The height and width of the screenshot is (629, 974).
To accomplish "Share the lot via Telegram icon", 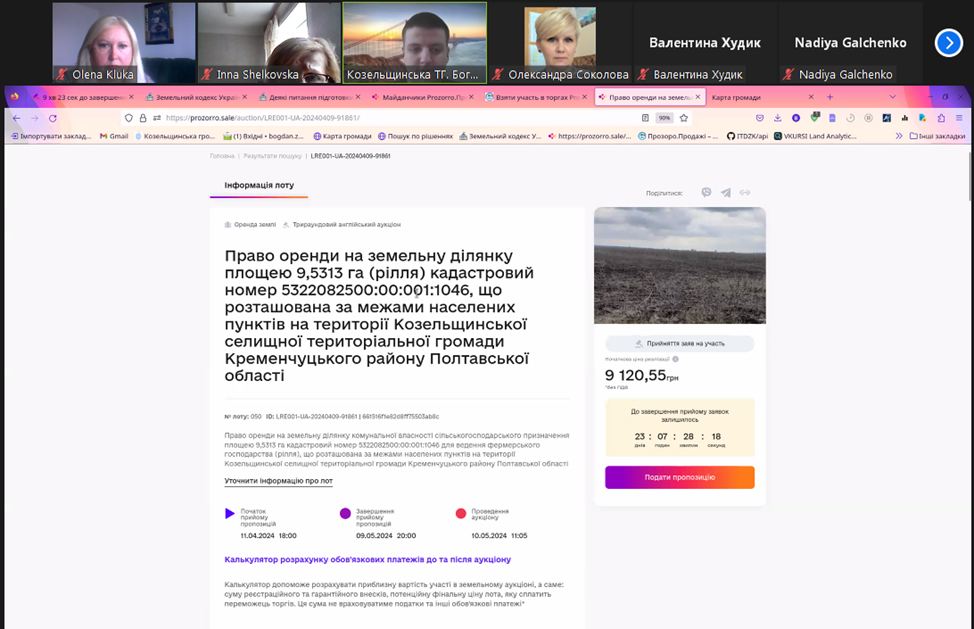I will coord(726,192).
